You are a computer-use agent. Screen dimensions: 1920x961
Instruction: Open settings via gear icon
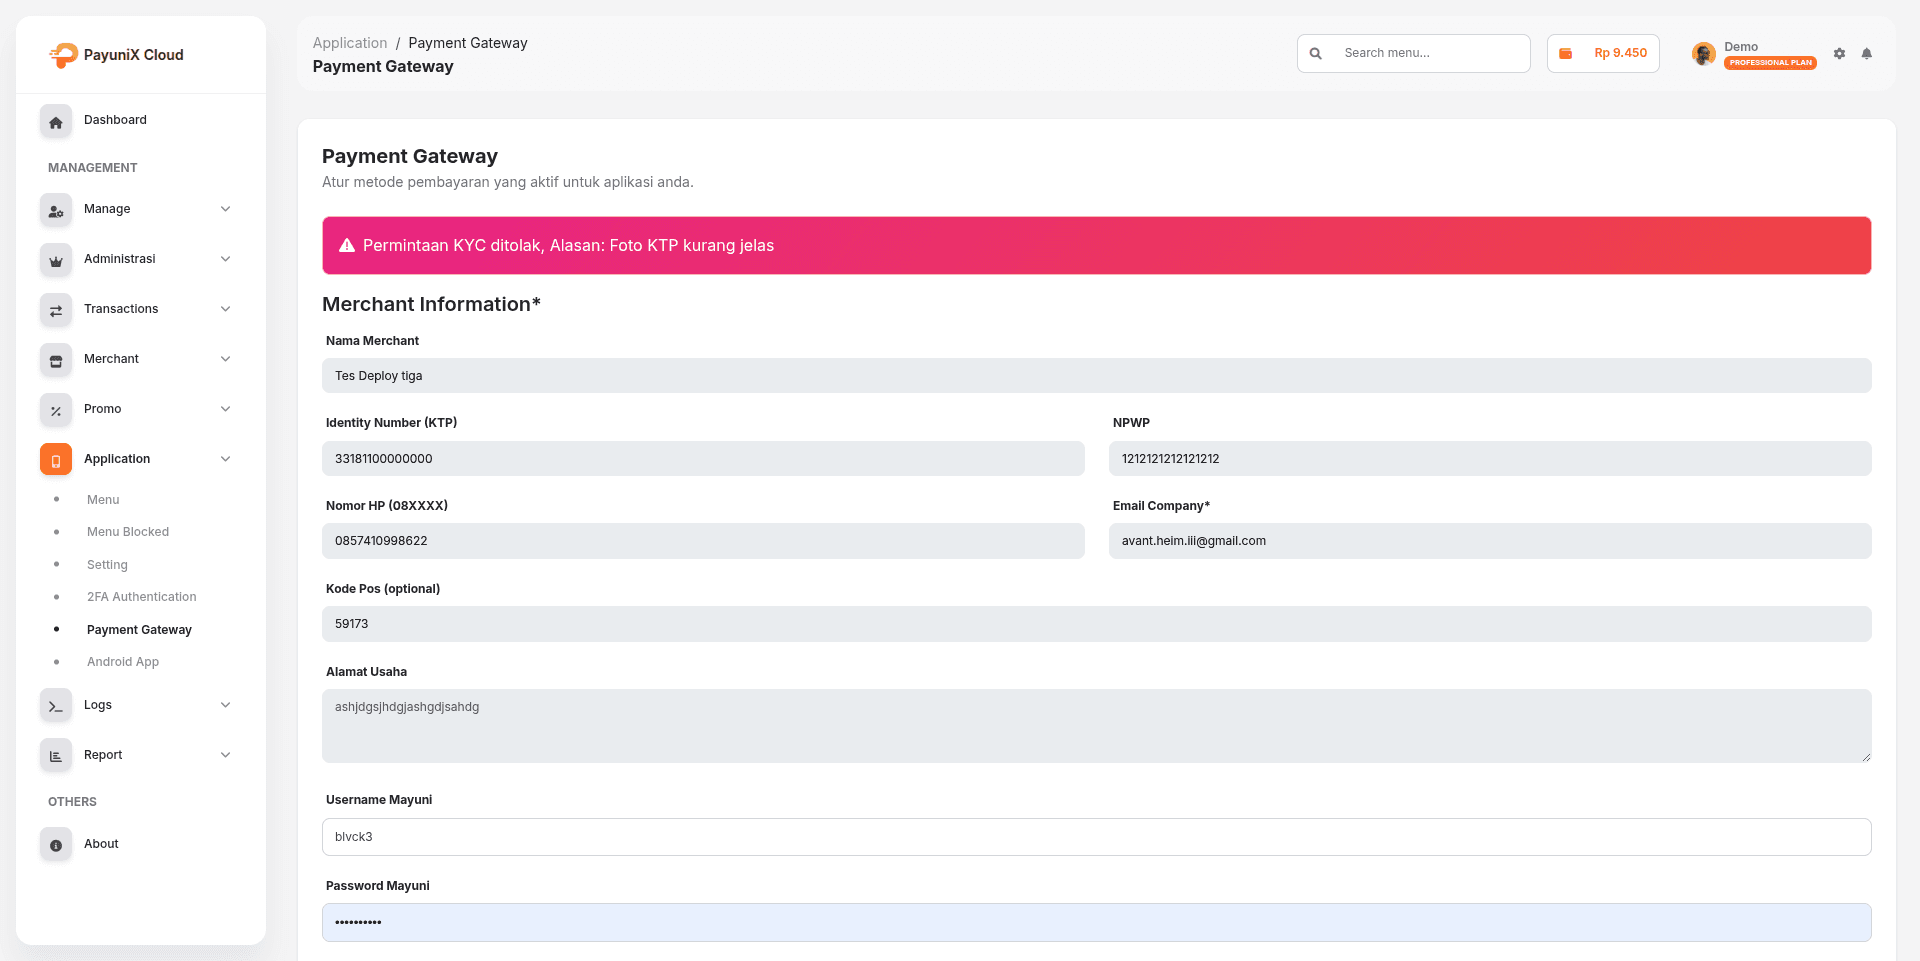coord(1839,54)
